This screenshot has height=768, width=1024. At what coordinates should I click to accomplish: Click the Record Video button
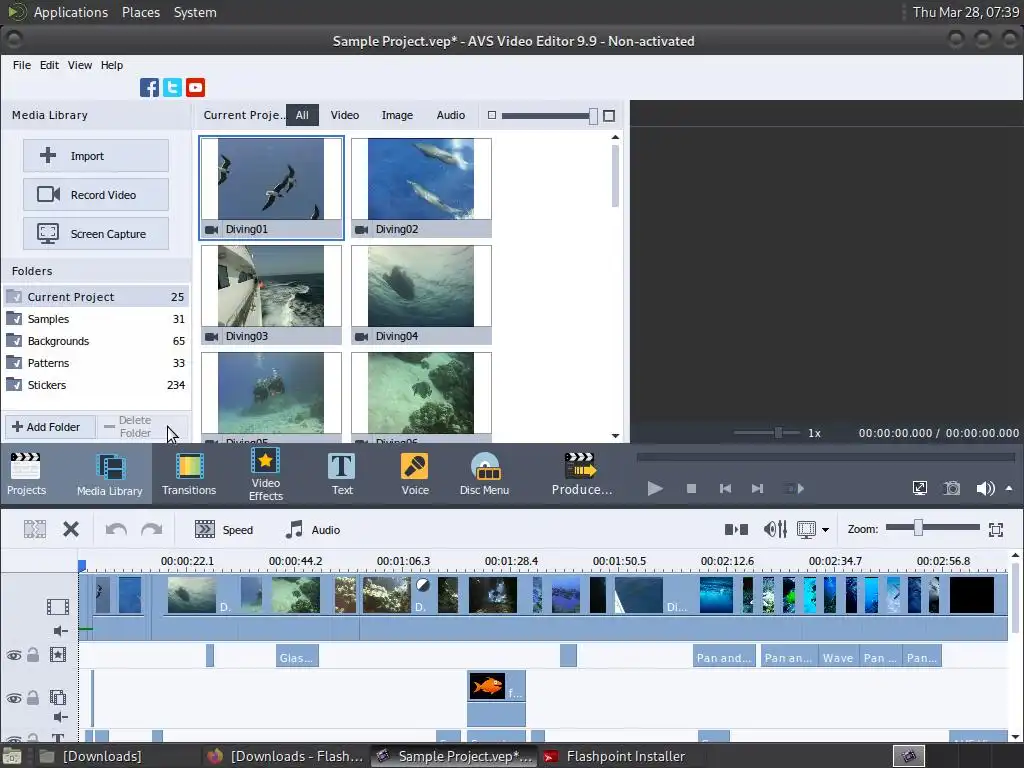96,195
